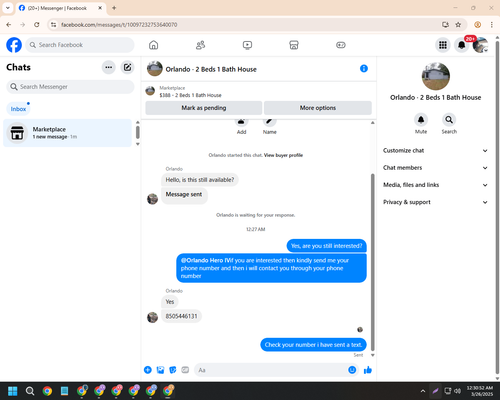Open Chrome three-dot menu
The height and width of the screenshot is (400, 500).
pyautogui.click(x=492, y=25)
